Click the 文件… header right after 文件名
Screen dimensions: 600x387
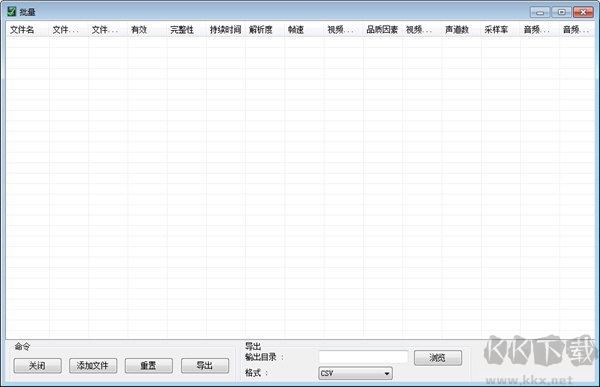(69, 30)
